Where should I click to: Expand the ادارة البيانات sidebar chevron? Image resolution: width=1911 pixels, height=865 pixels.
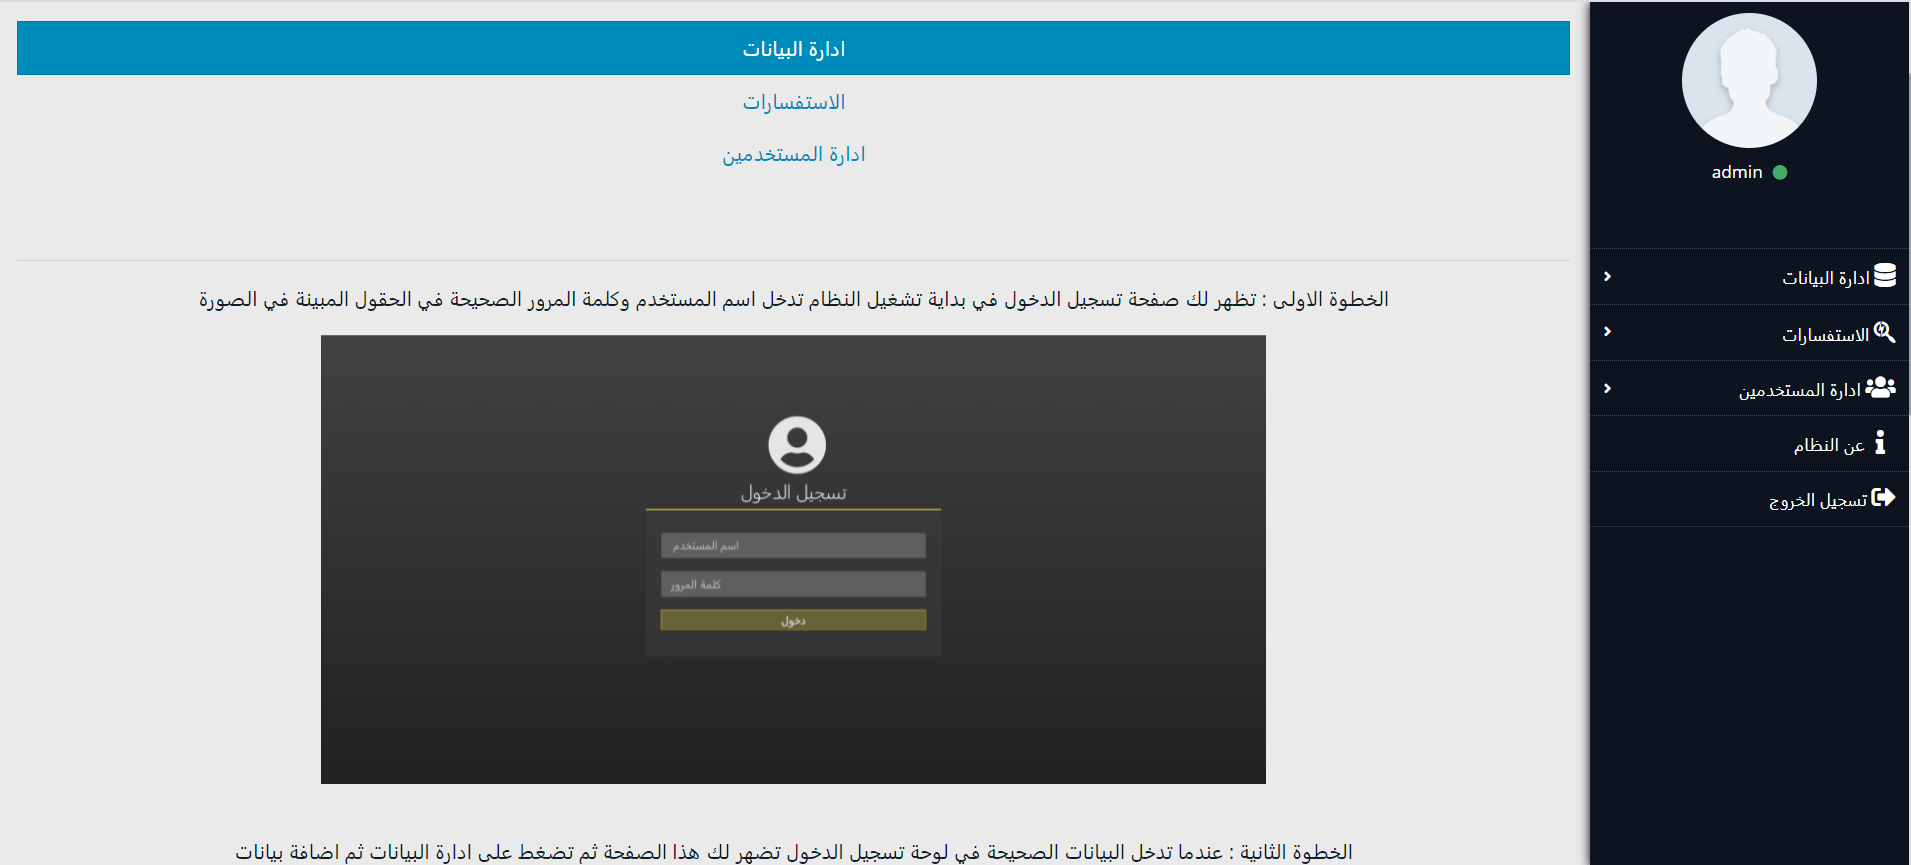coord(1607,276)
